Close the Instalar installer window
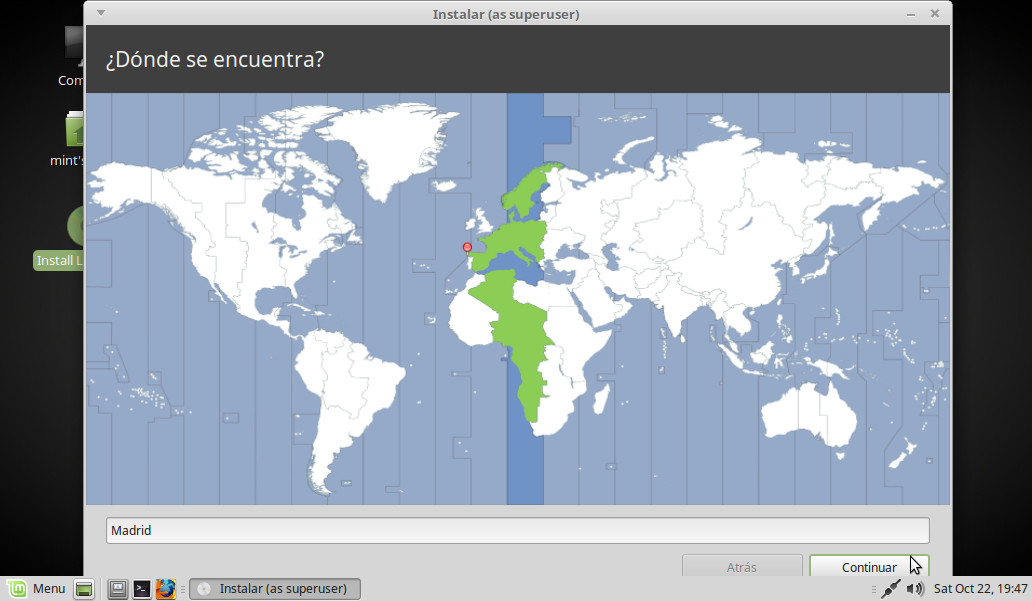 point(935,14)
